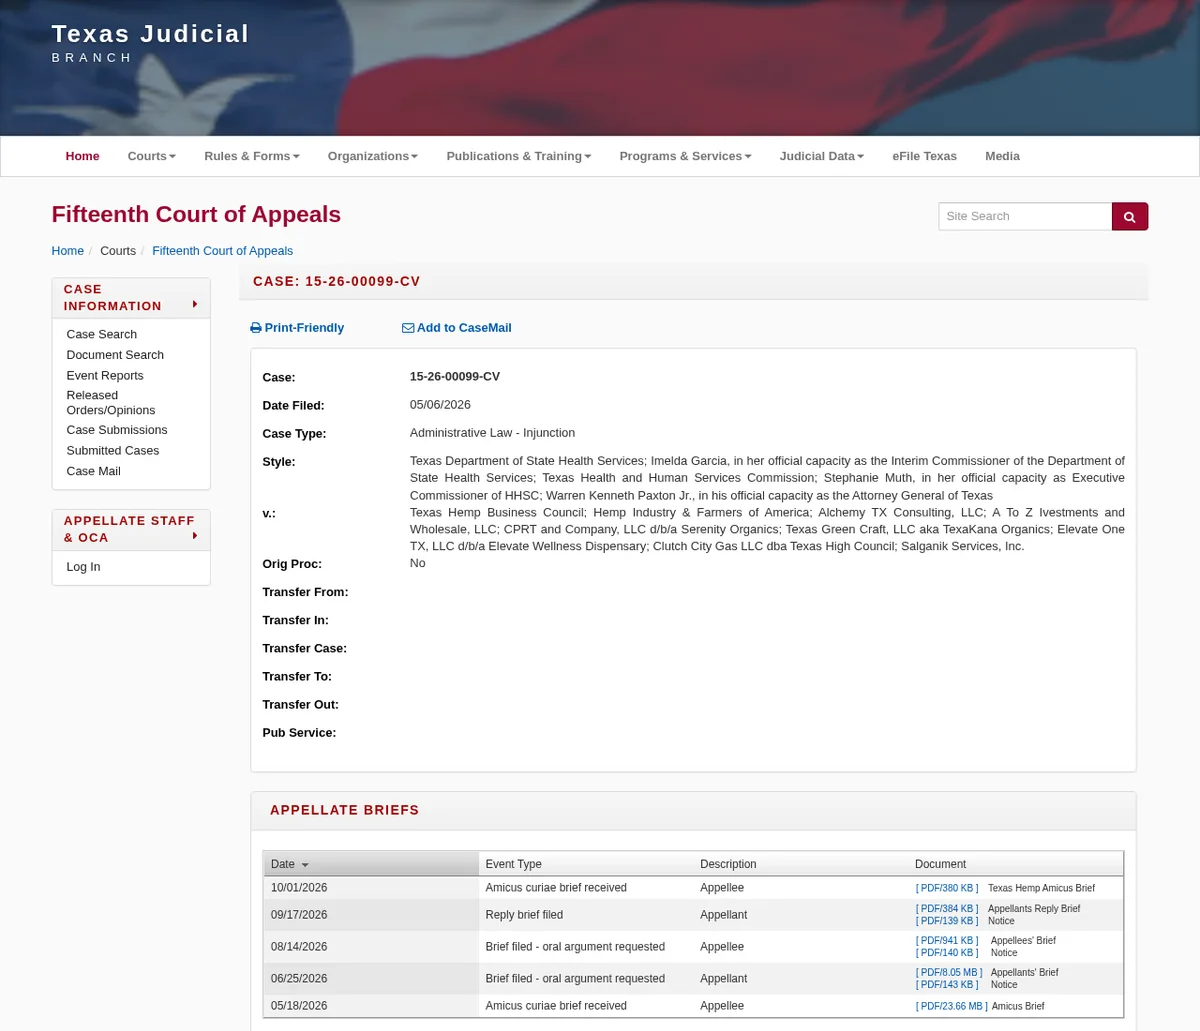Open Appellants' Brief PDF/8.05 MB
This screenshot has width=1200, height=1031.
pyautogui.click(x=949, y=973)
